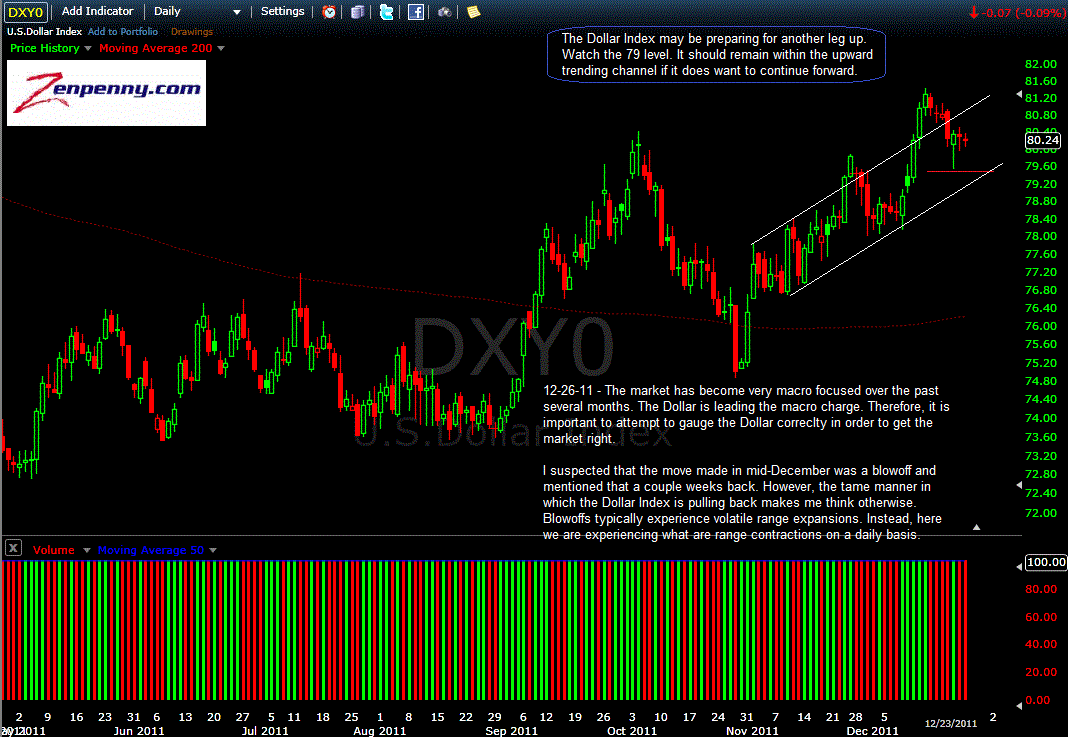This screenshot has width=1068, height=737.
Task: Click the 100.00 volume scale label
Action: pos(1046,562)
